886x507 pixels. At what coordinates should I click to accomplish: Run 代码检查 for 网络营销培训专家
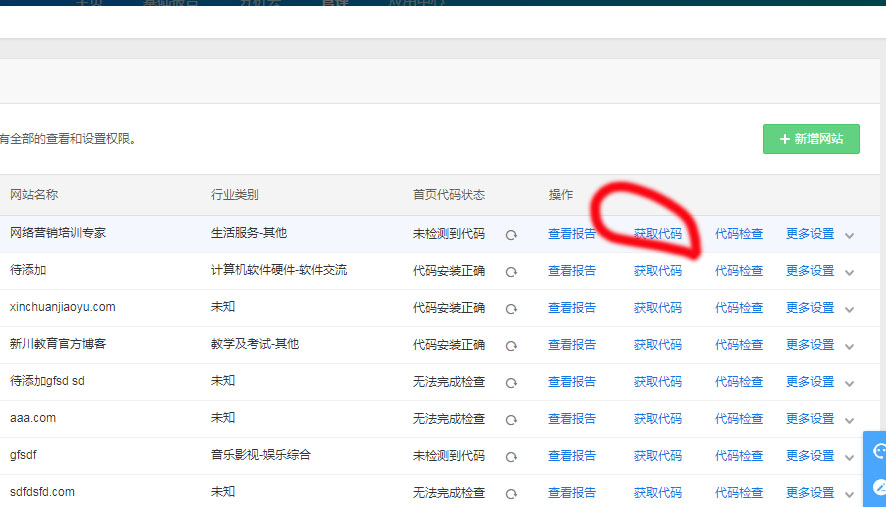pos(739,234)
